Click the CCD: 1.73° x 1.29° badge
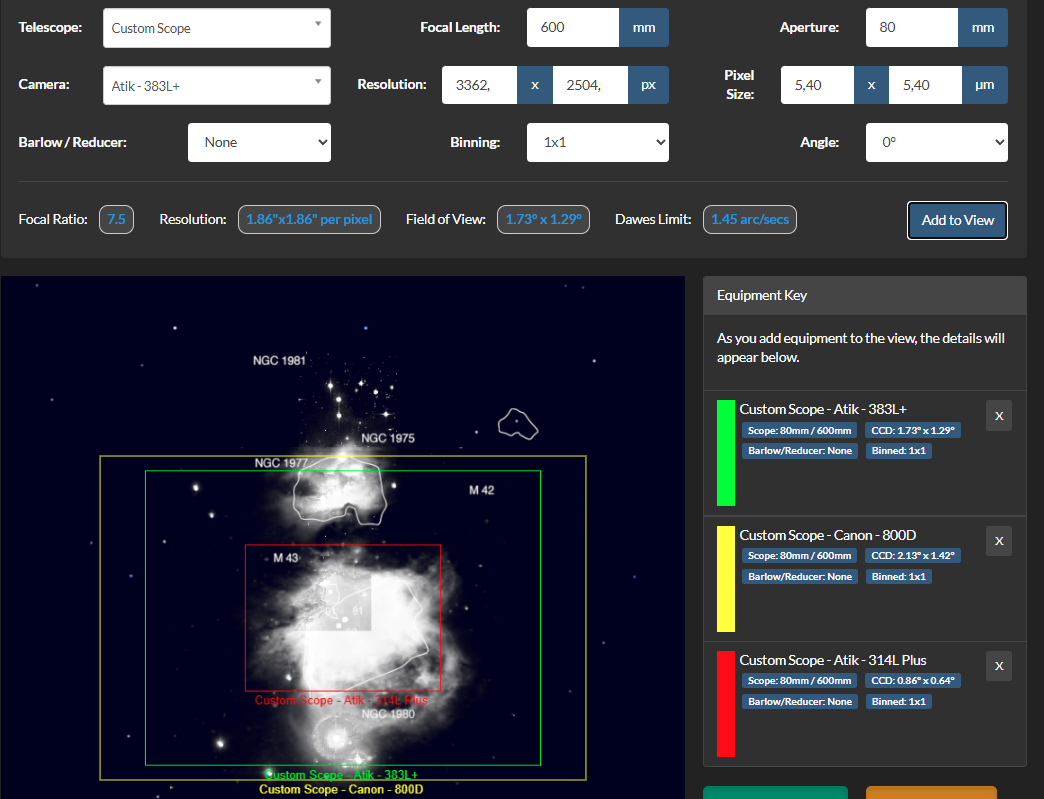1044x799 pixels. [913, 431]
